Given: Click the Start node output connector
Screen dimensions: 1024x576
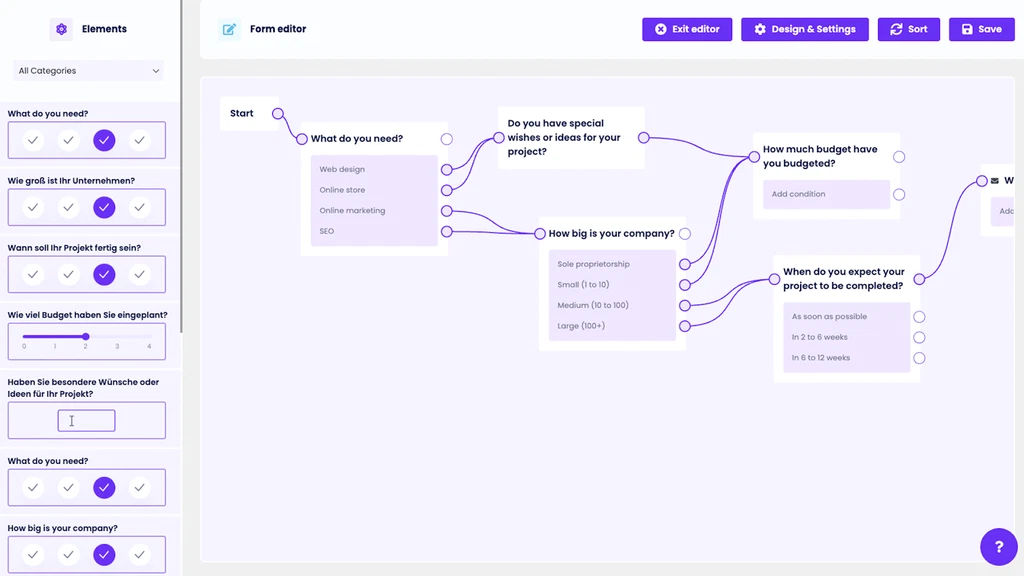Looking at the screenshot, I should (278, 114).
